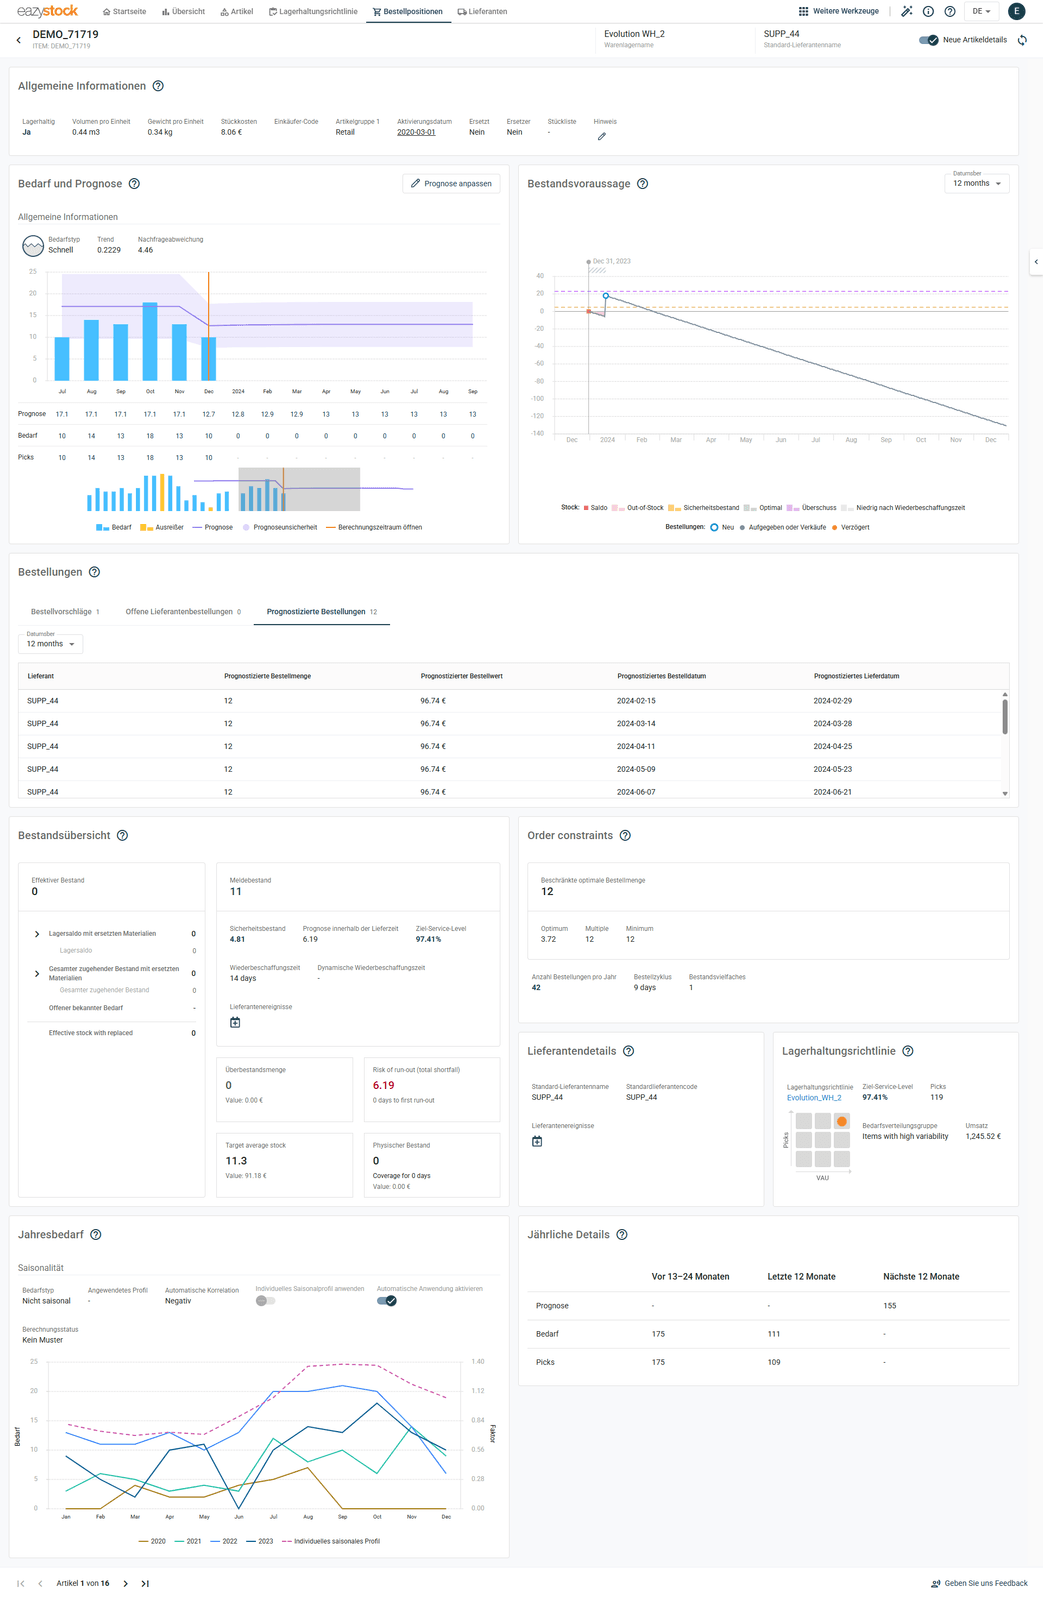Enable Individuelles Saisonalprofil anwenden toggle
This screenshot has height=1600, width=1043.
265,1301
